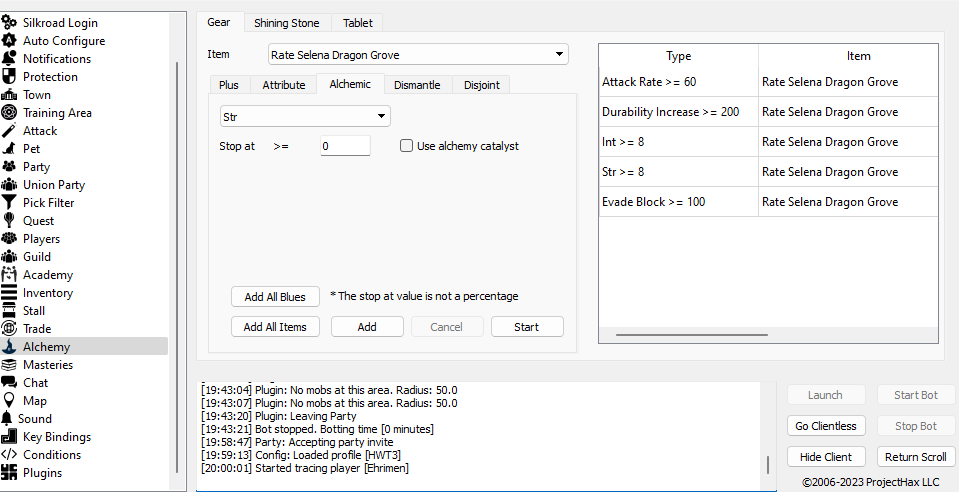Select the Plugins icon in sidebar
959x492 pixels.
9,473
